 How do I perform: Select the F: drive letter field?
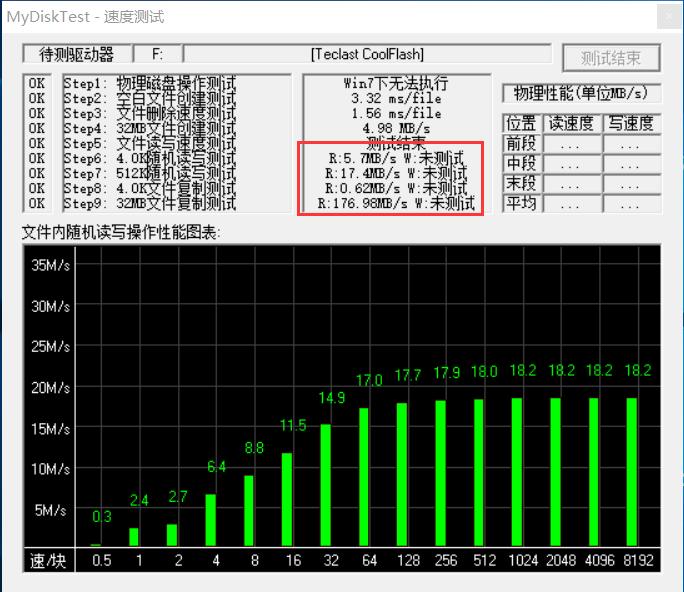(157, 54)
